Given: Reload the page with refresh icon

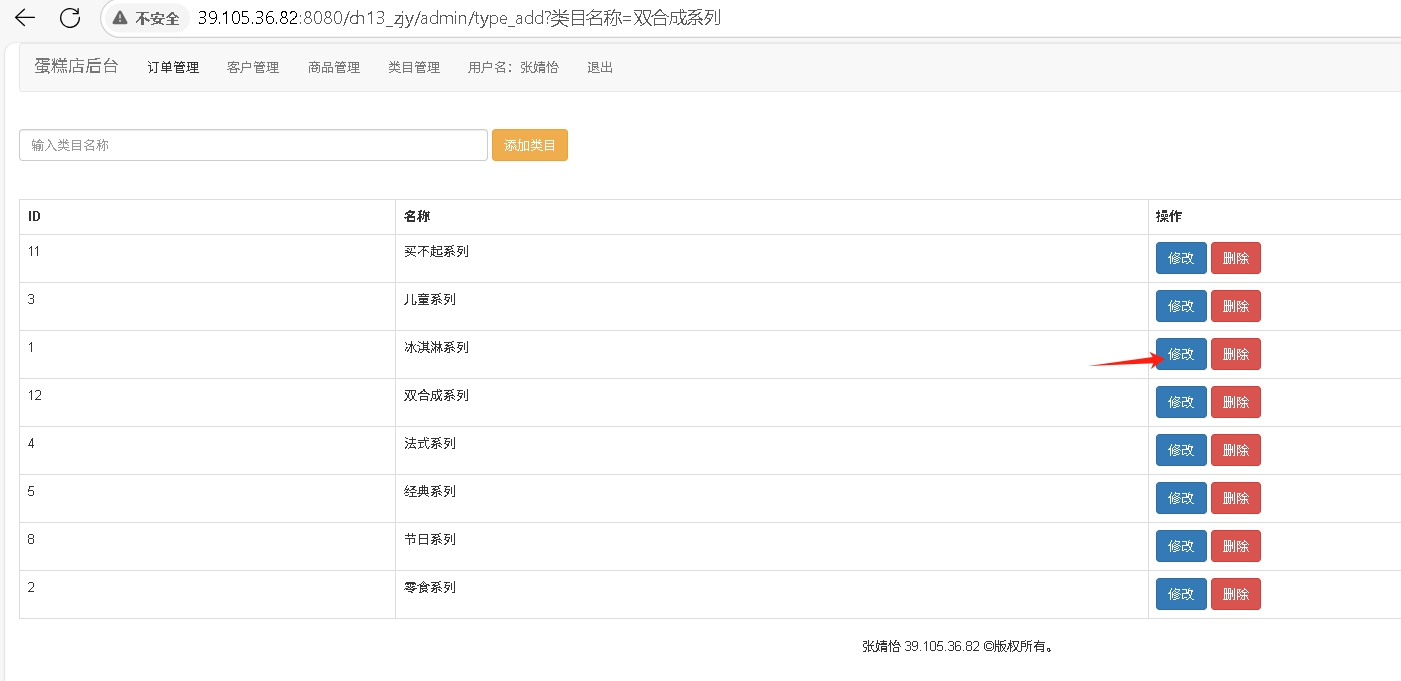Looking at the screenshot, I should [x=70, y=18].
